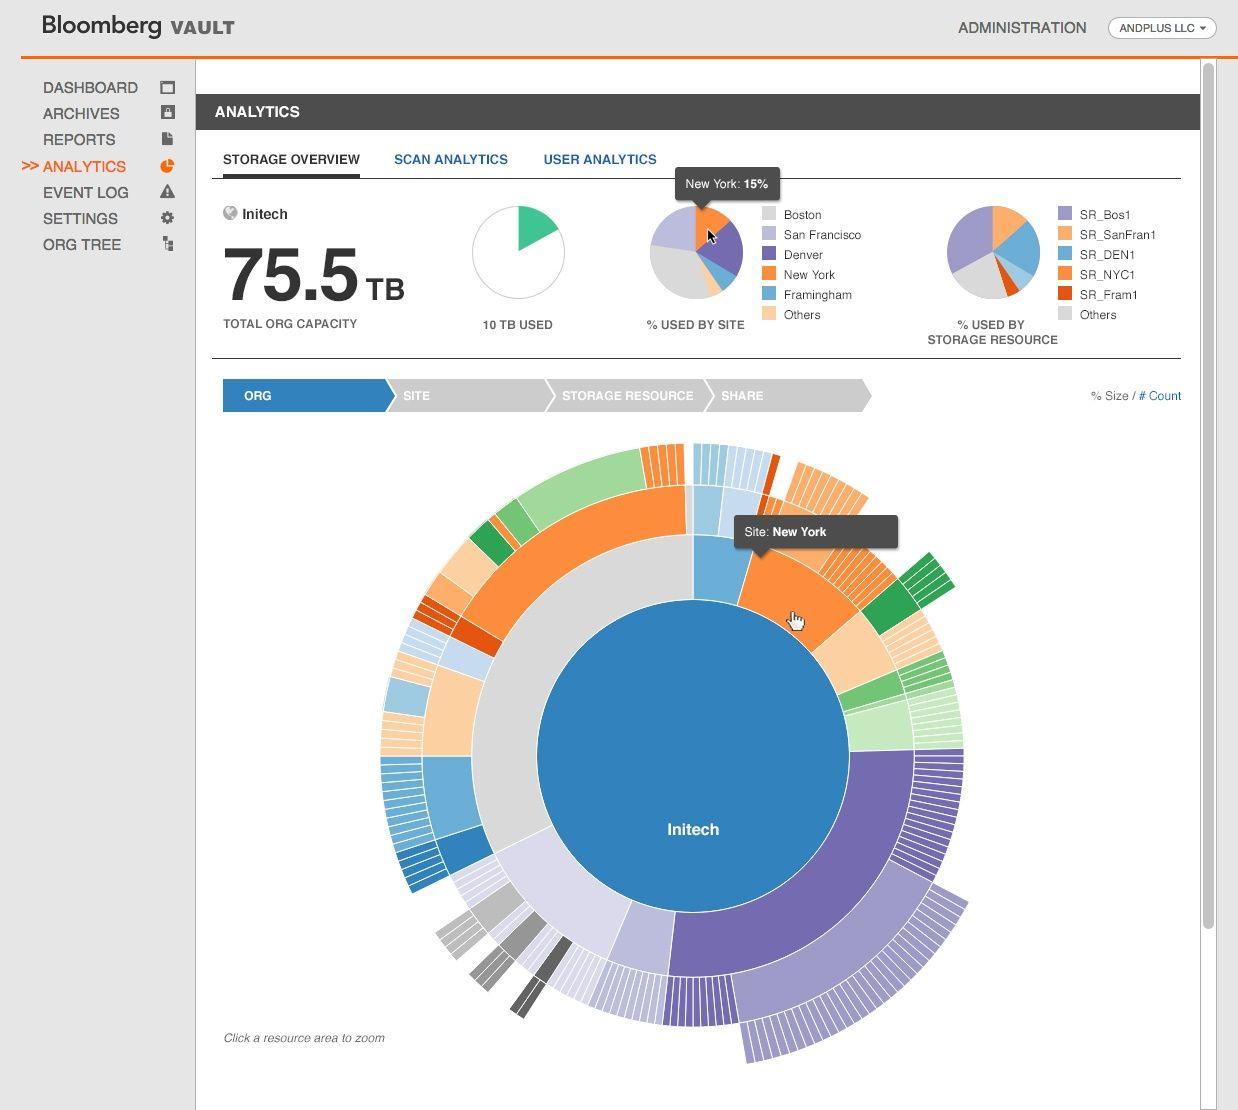Click the Dashboard window icon in sidebar
This screenshot has width=1238, height=1110.
tap(167, 88)
